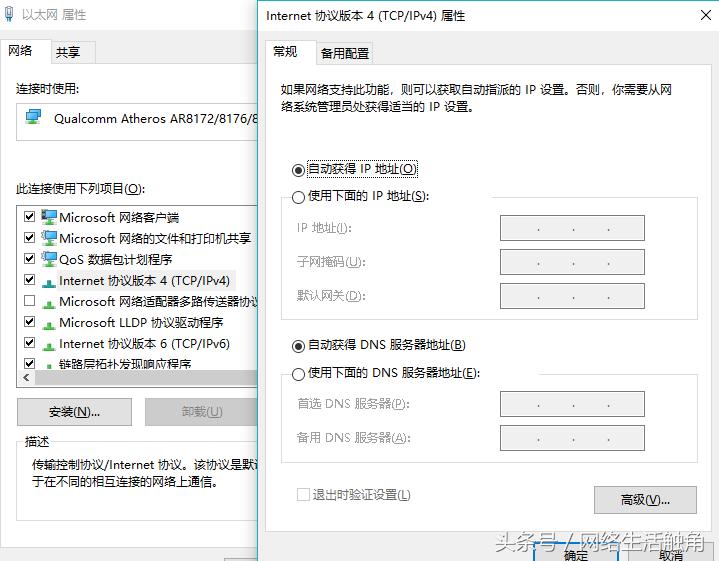This screenshot has width=719, height=561.
Task: Click the Internet 协议版本 6 protocol icon
Action: click(x=49, y=346)
